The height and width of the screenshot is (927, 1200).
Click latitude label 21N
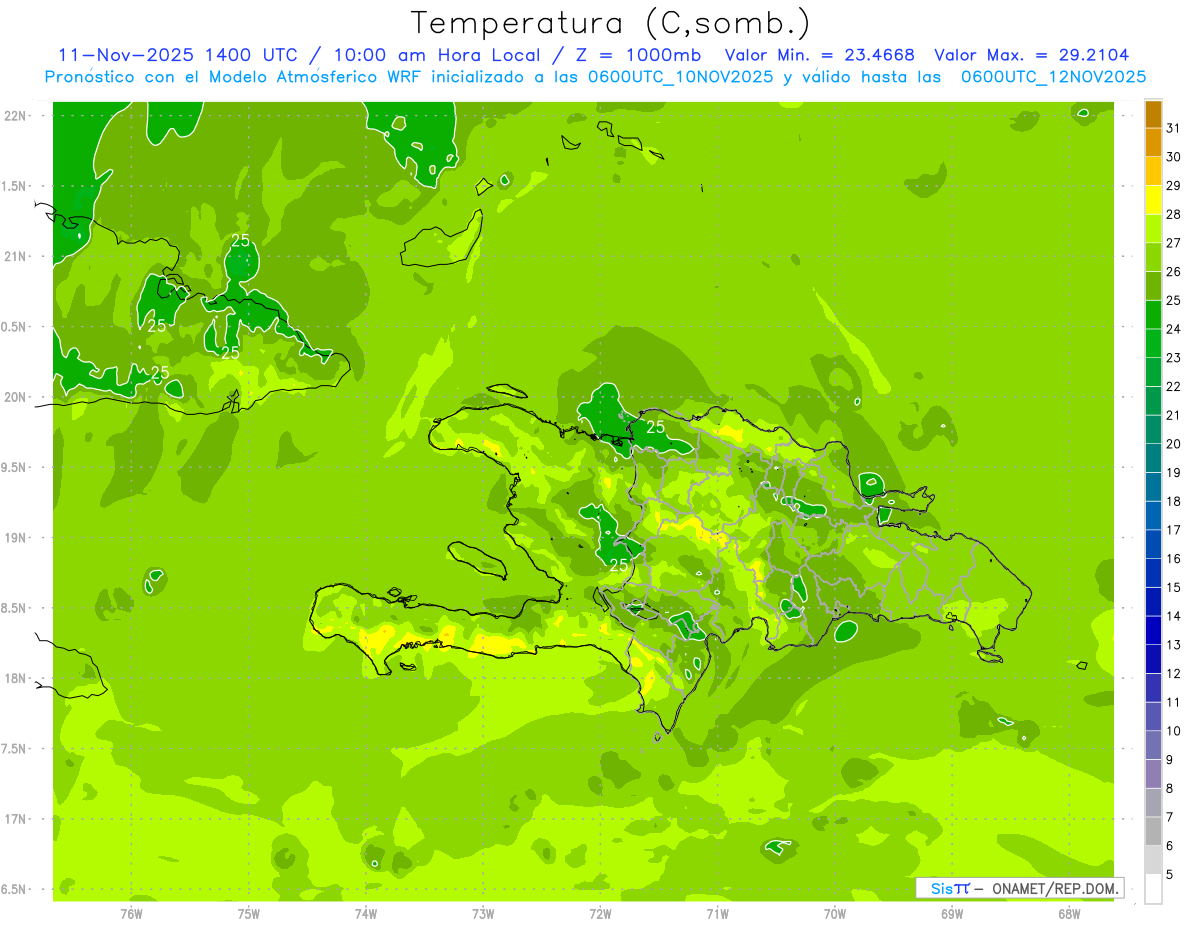15,257
